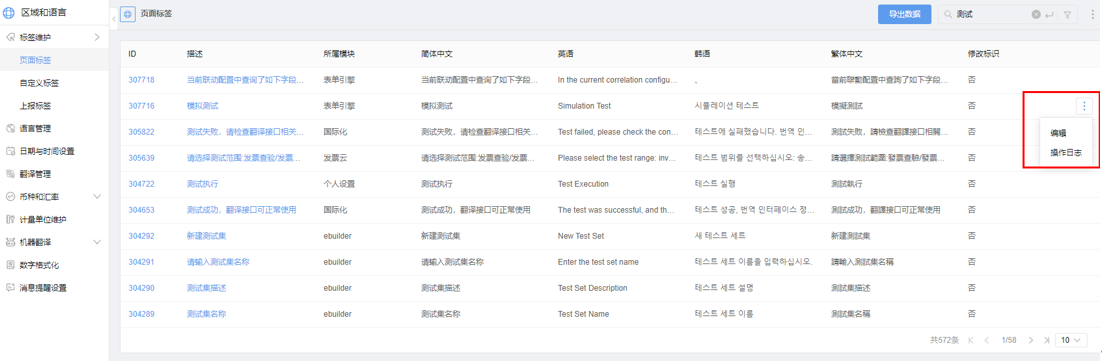
Task: Click the search magnifier icon
Action: pos(949,14)
